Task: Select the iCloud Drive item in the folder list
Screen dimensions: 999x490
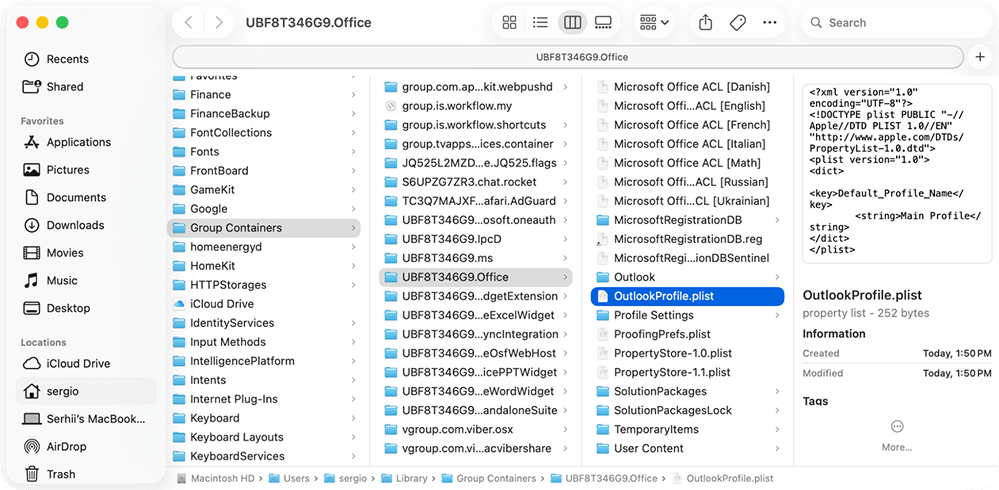Action: [264, 304]
